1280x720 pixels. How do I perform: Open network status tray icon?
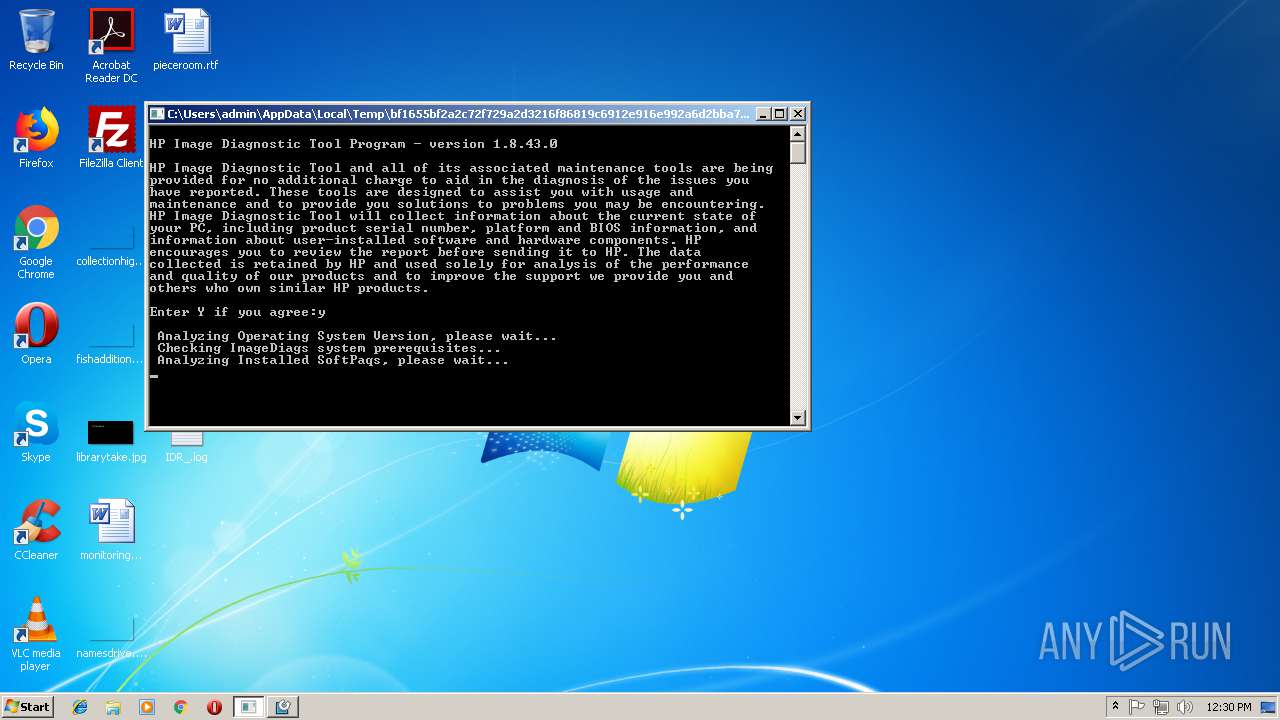pyautogui.click(x=1161, y=707)
